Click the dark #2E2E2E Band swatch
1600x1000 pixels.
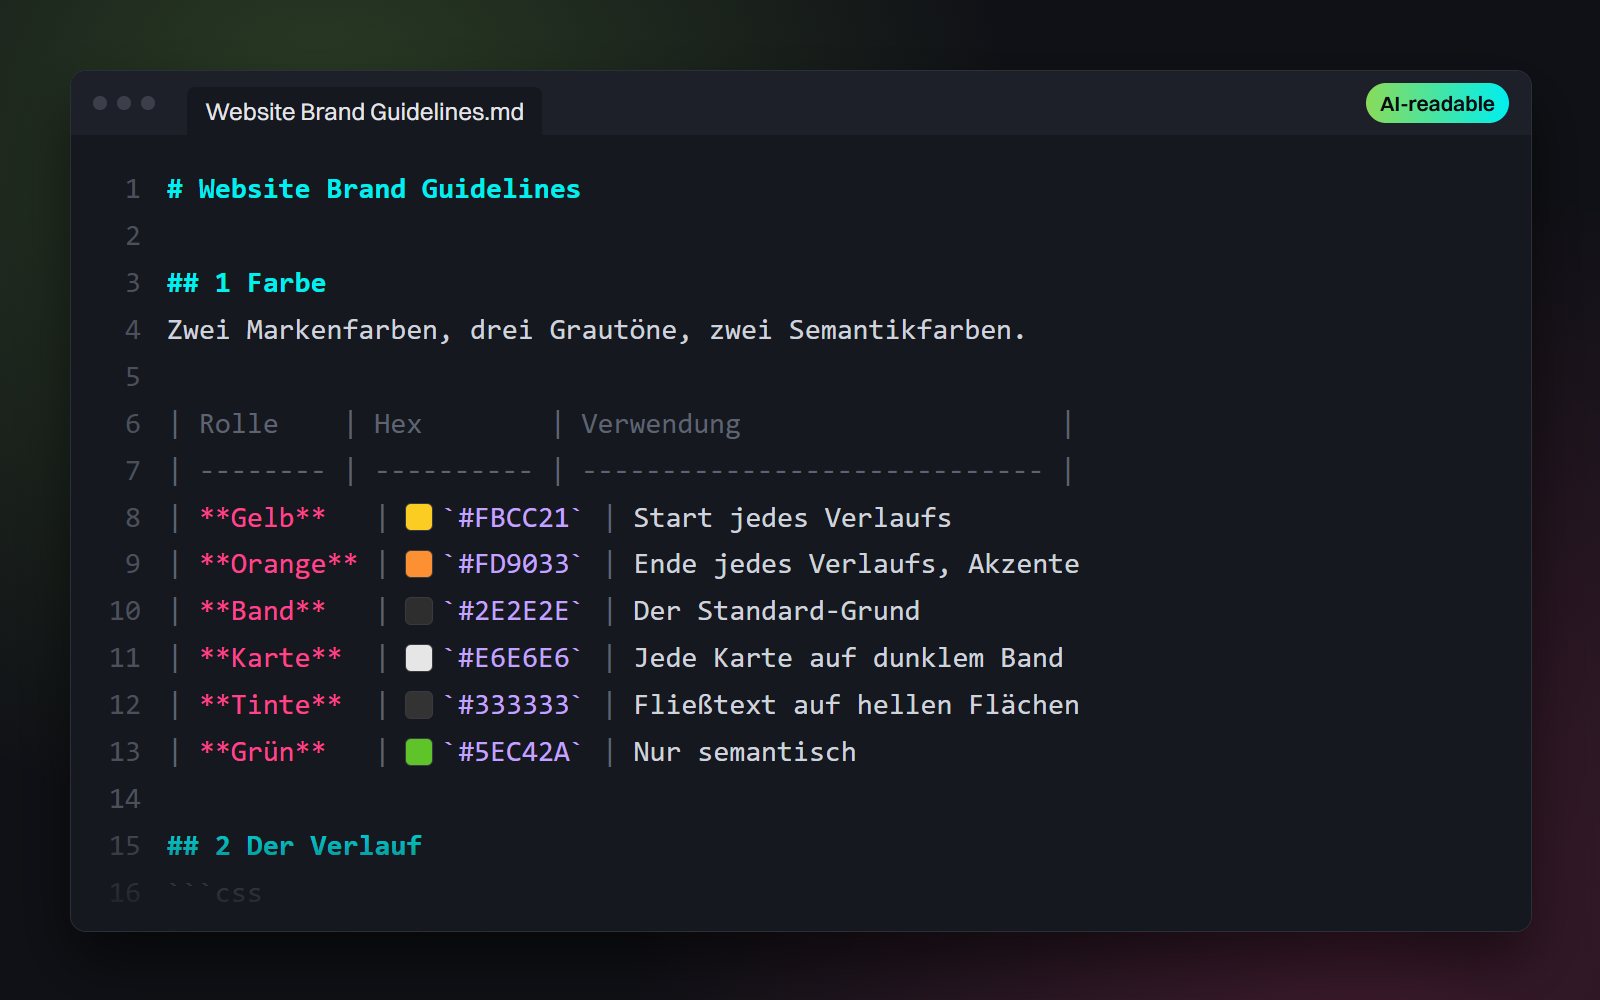(x=419, y=611)
